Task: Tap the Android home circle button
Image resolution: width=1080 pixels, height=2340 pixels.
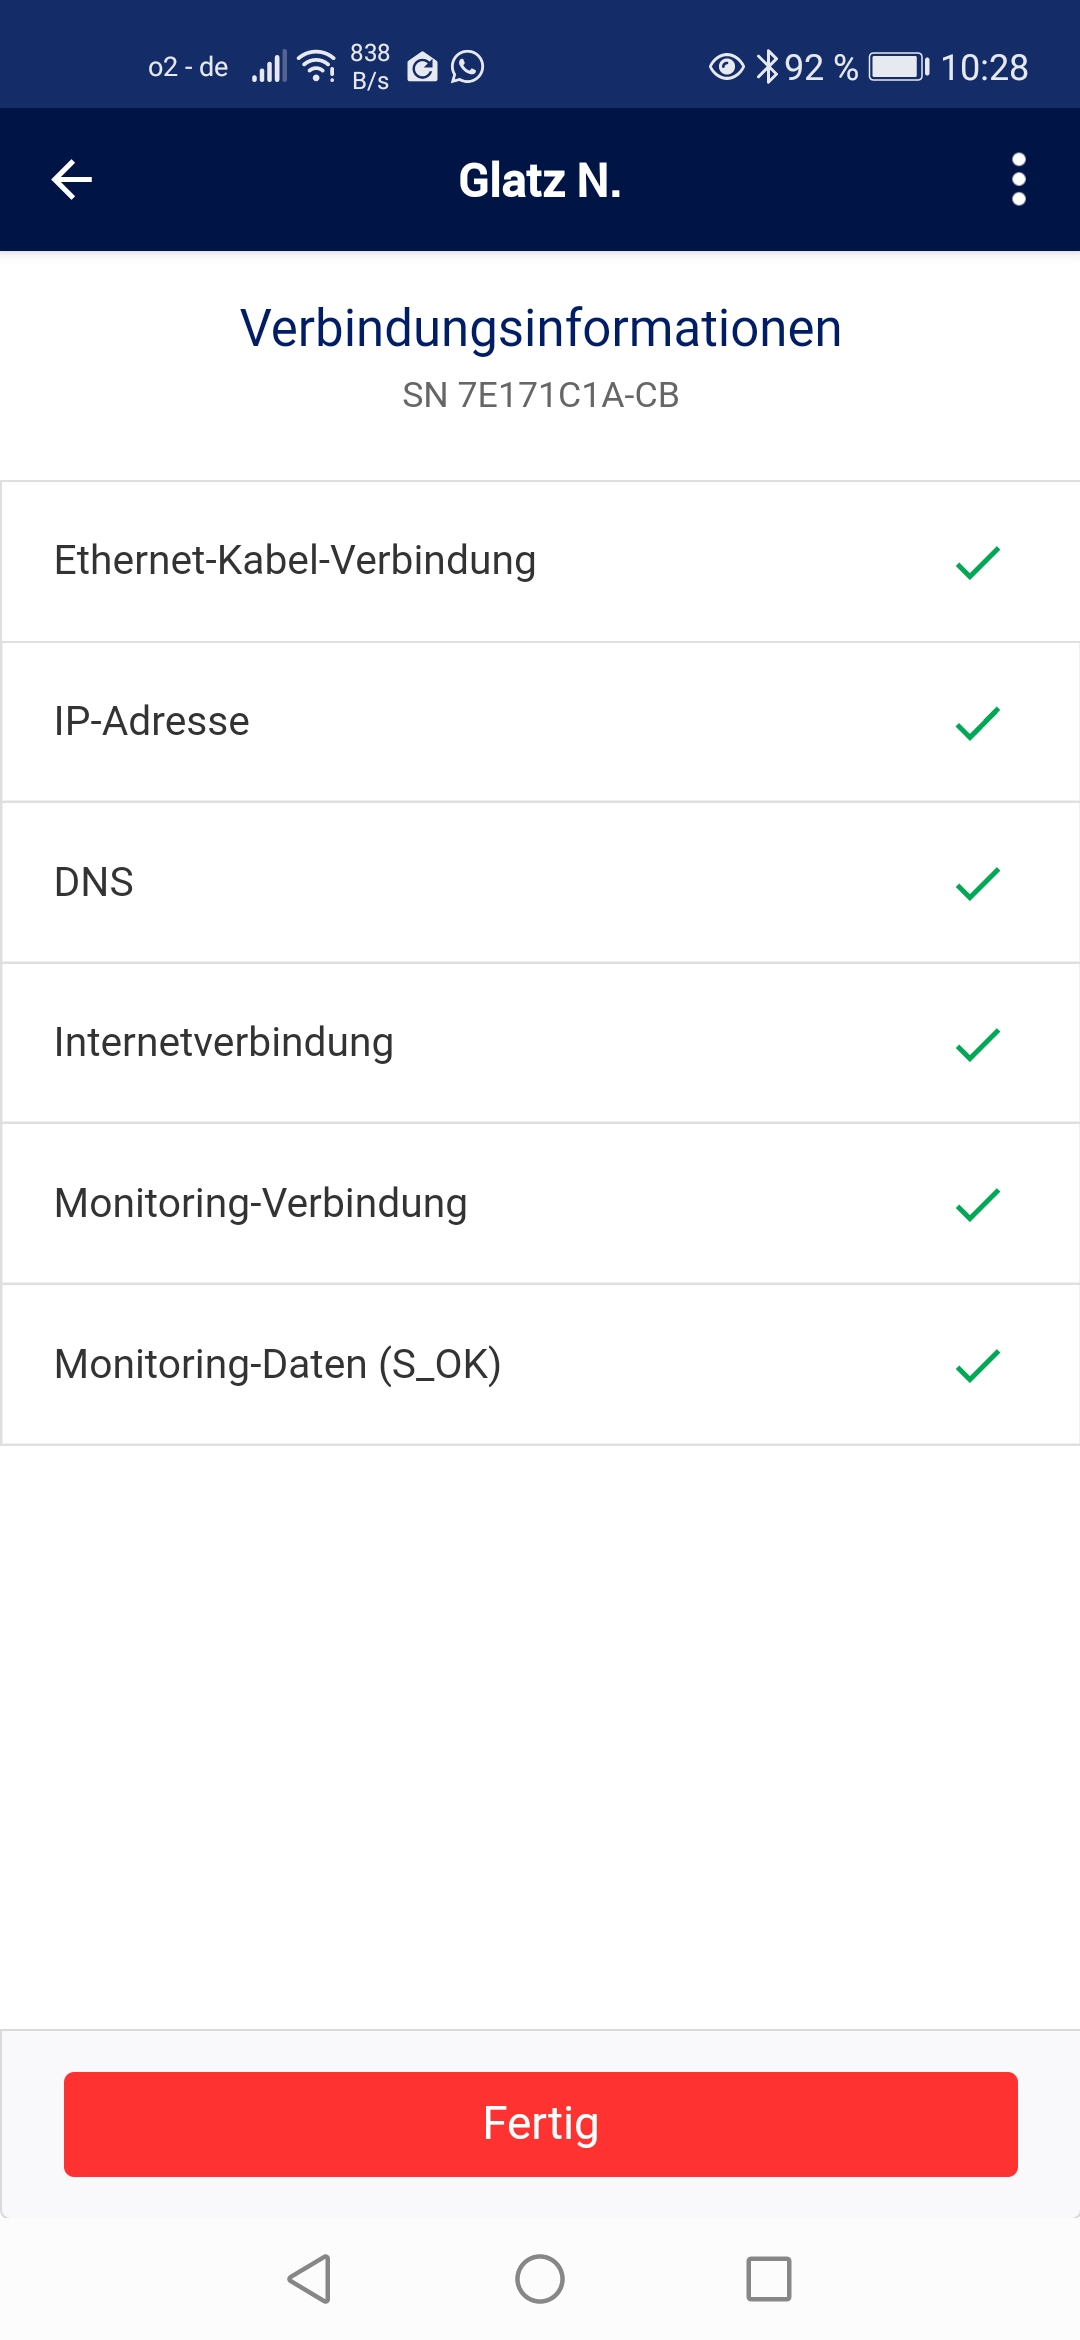Action: 540,2279
